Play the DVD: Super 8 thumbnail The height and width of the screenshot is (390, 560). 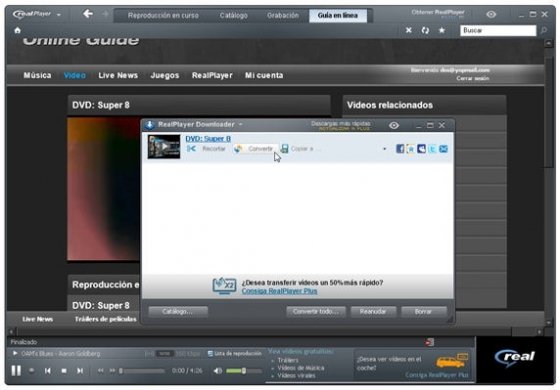(164, 146)
